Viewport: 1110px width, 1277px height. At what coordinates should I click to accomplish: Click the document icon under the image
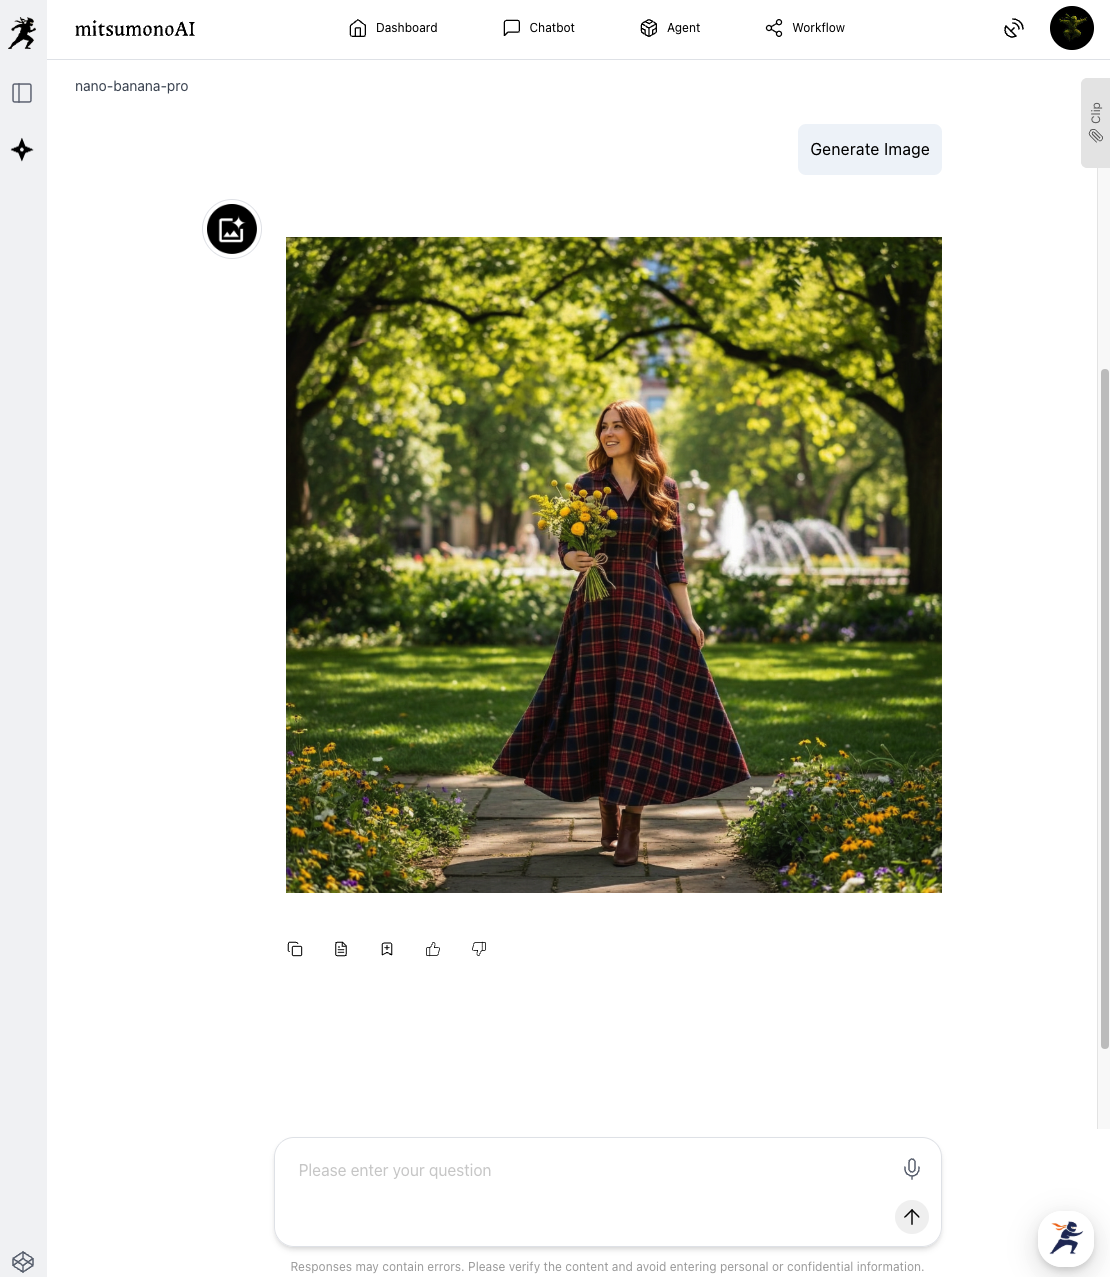(x=341, y=949)
